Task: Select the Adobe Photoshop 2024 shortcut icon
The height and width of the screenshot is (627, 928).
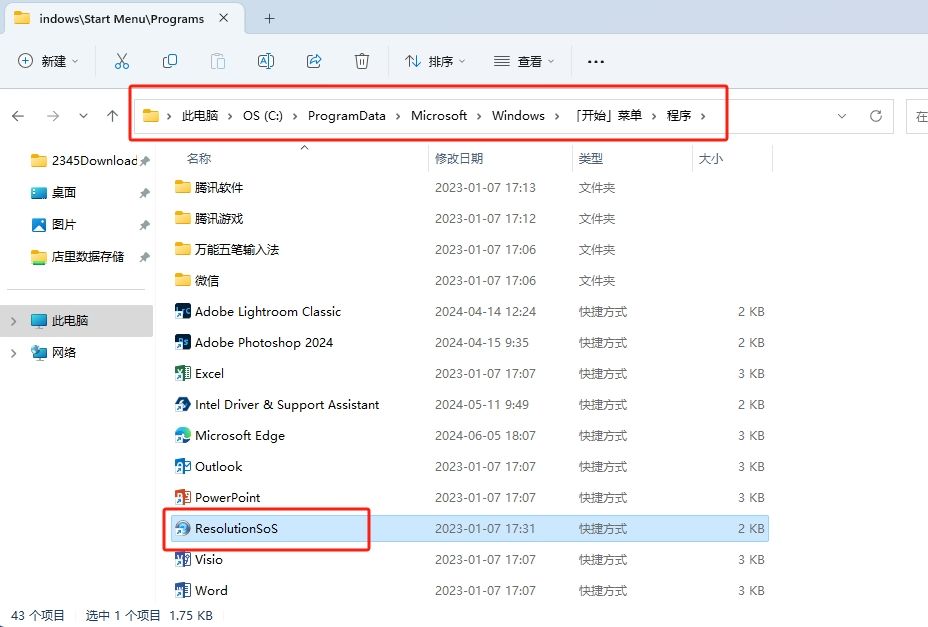Action: coord(182,342)
